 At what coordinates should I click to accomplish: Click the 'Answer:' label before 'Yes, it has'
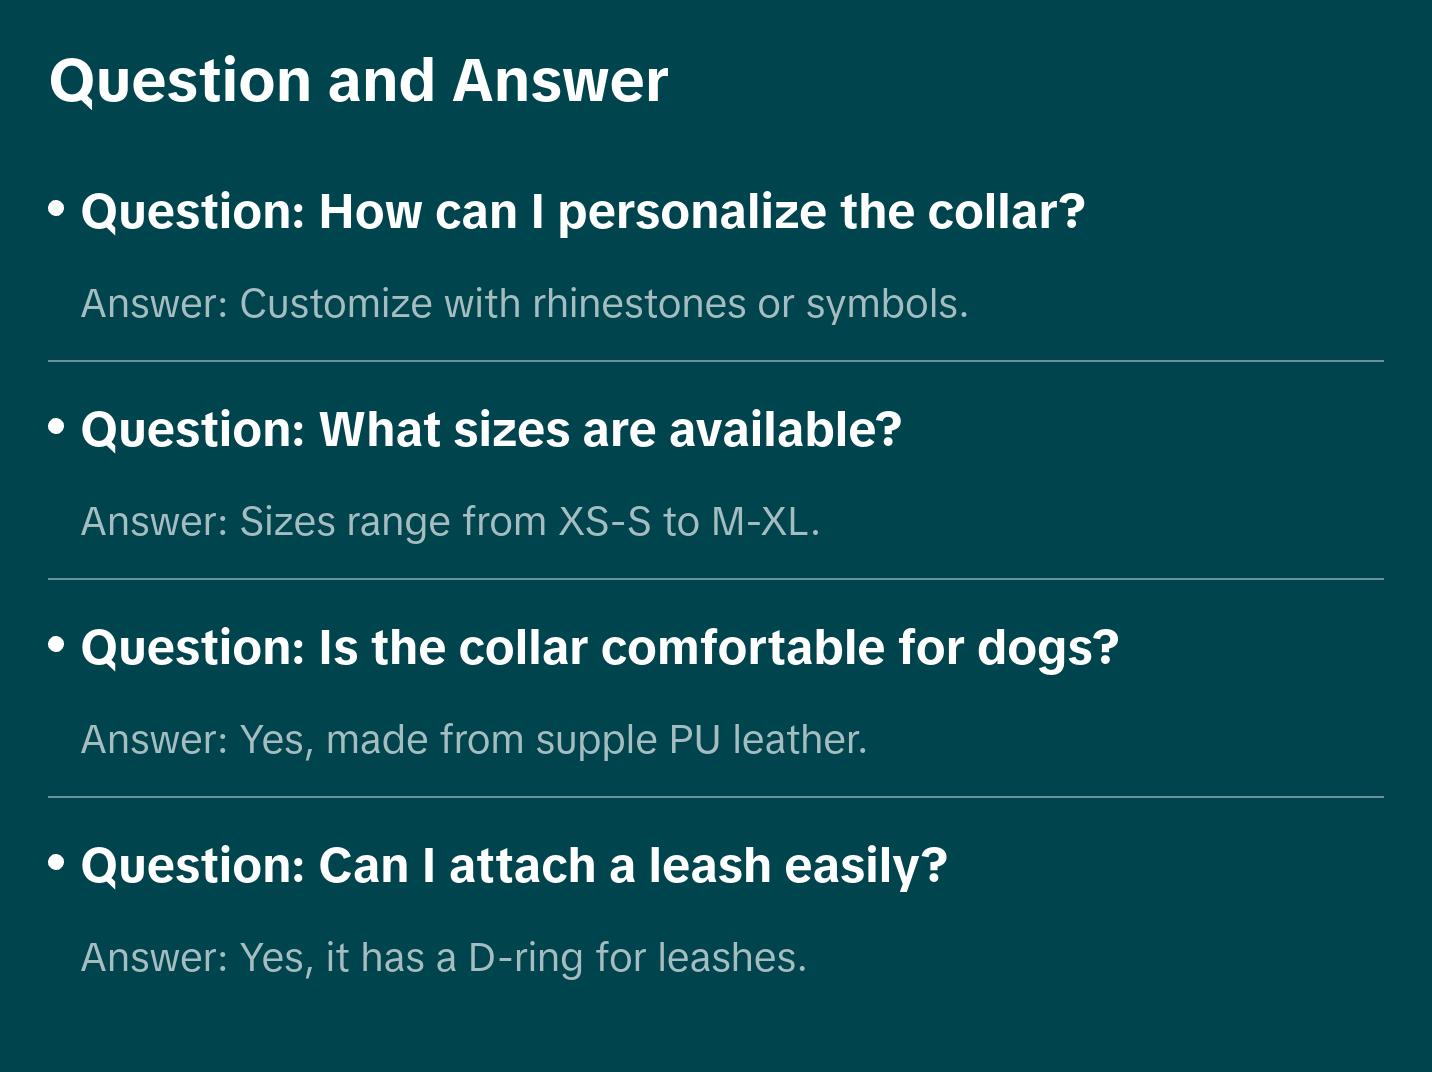coord(155,958)
